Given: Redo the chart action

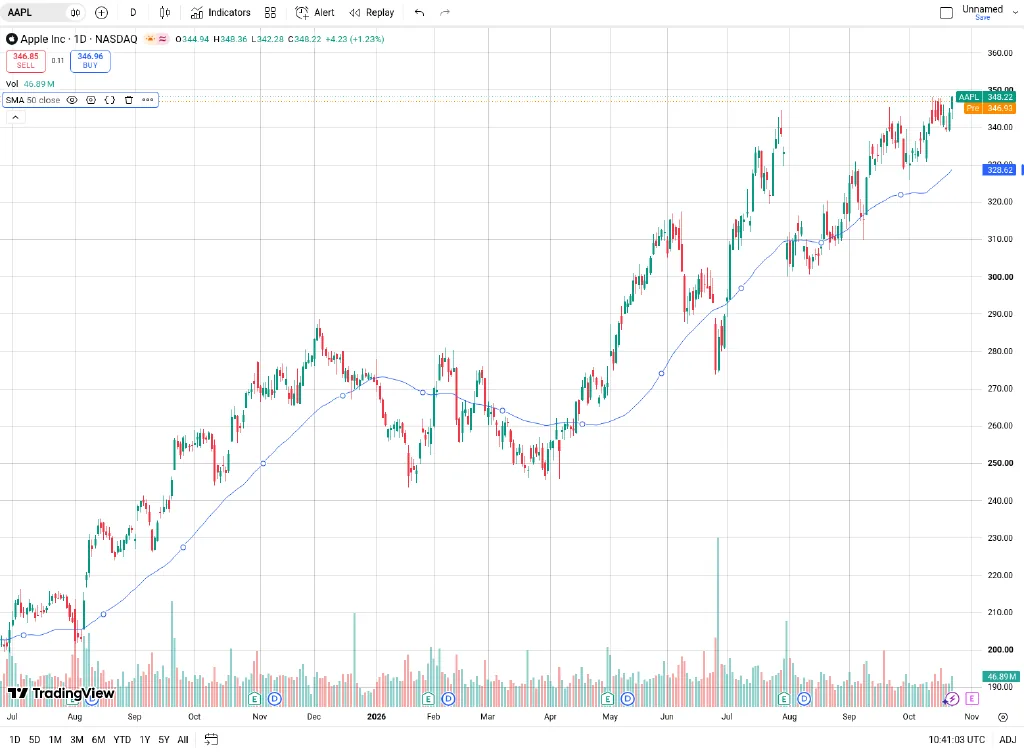Looking at the screenshot, I should click(445, 12).
